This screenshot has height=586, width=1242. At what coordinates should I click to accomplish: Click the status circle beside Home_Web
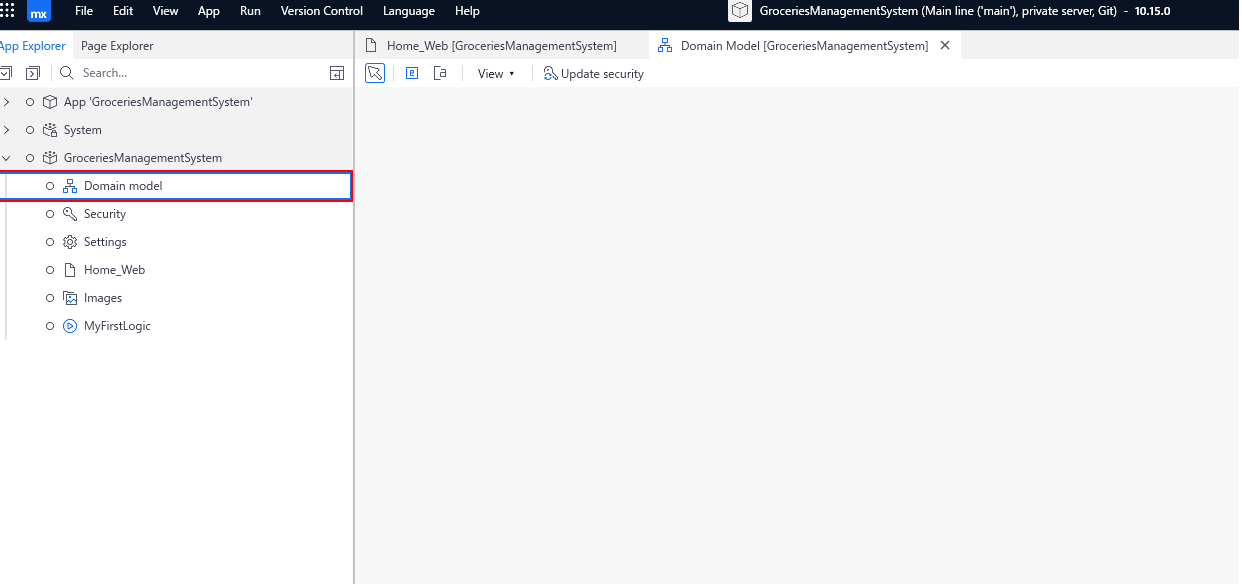click(50, 270)
